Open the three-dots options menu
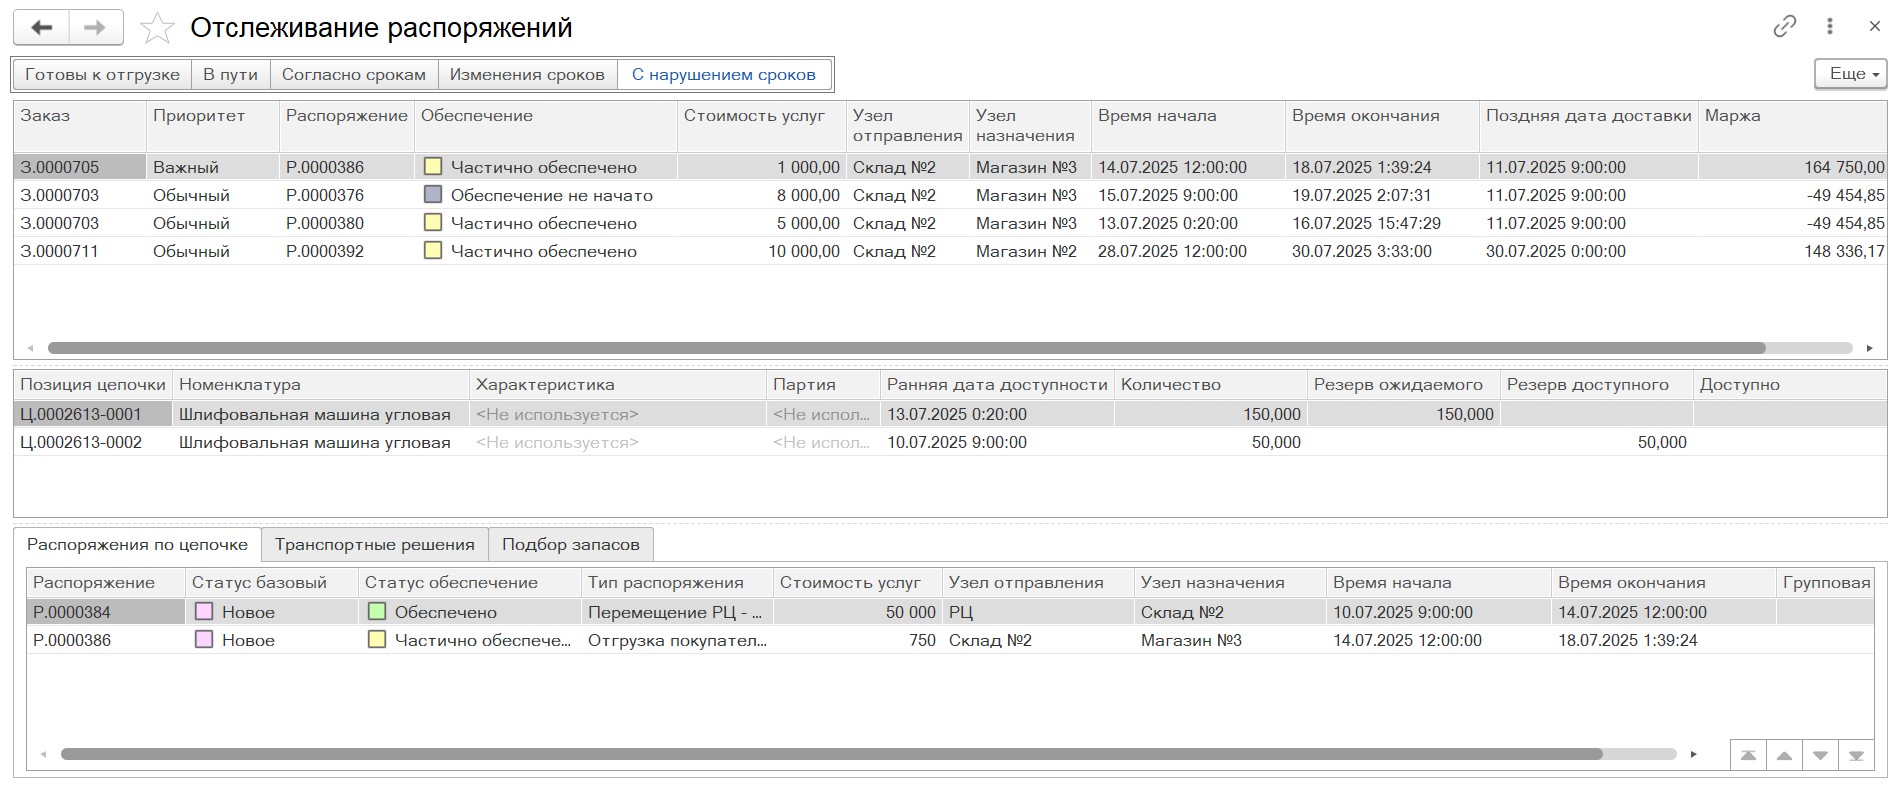The height and width of the screenshot is (791, 1902). pos(1830,27)
